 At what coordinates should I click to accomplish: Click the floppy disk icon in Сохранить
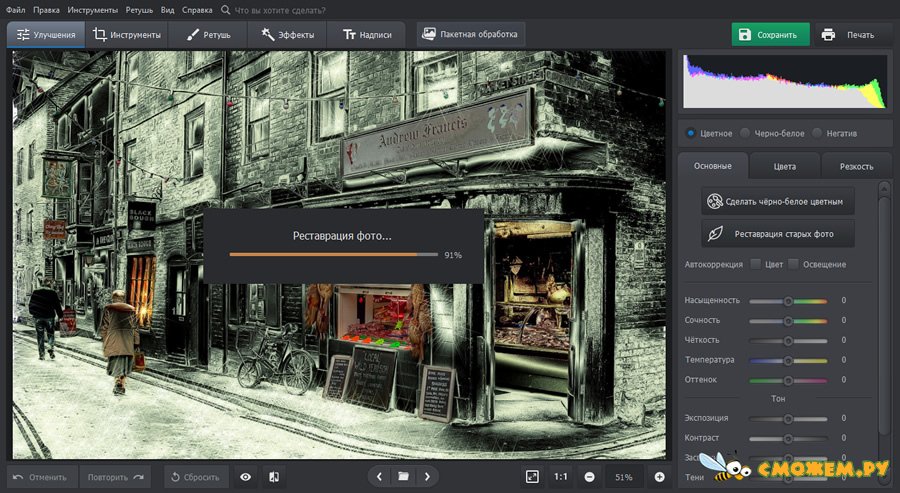click(x=744, y=34)
